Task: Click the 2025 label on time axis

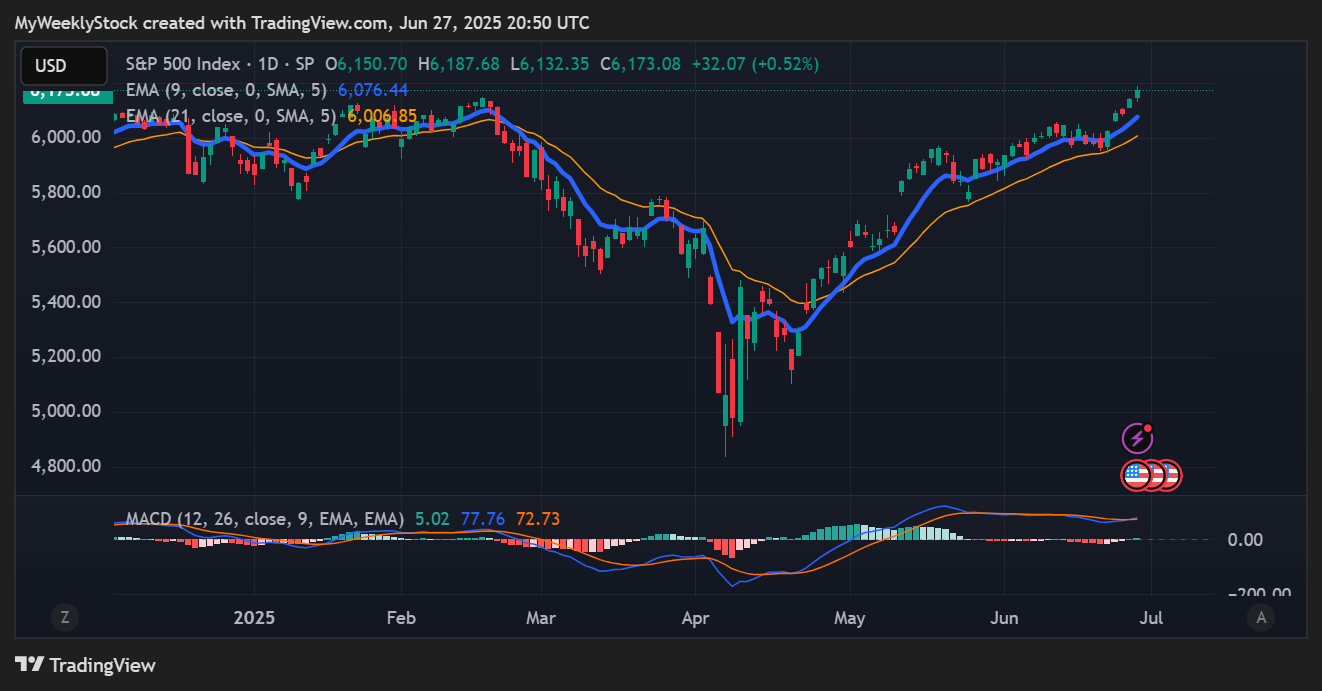Action: [253, 618]
